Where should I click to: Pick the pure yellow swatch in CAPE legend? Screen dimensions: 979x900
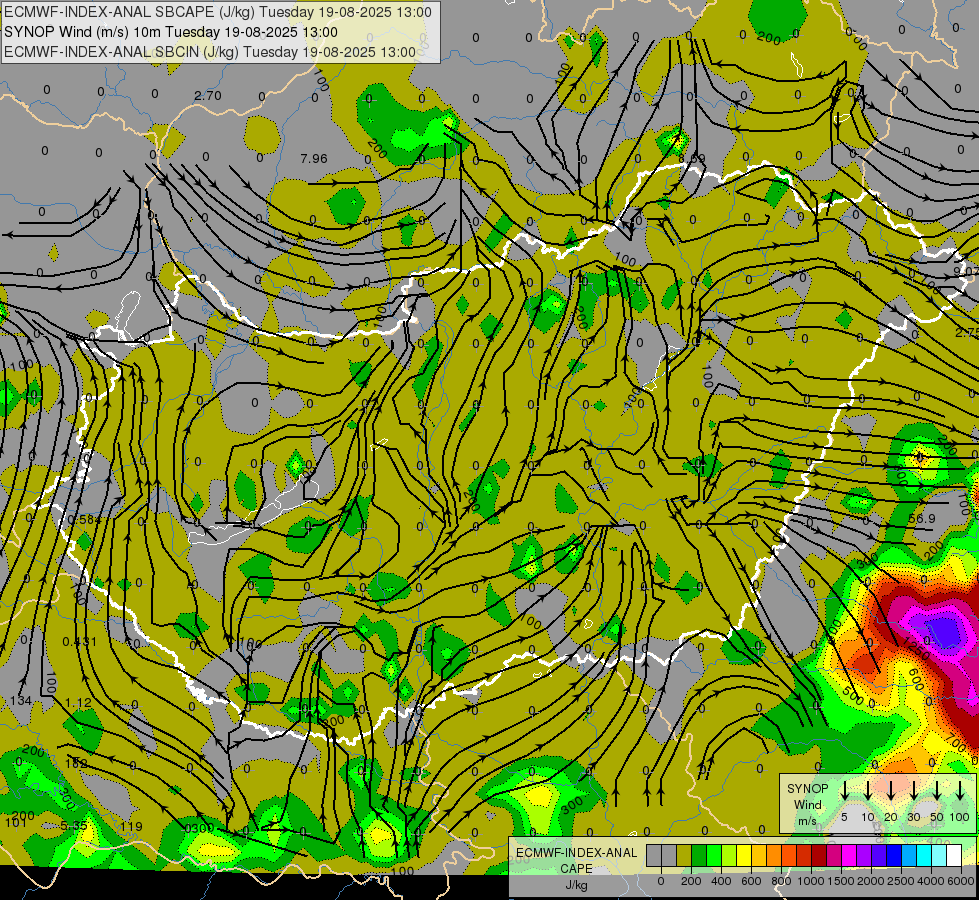pyautogui.click(x=744, y=855)
